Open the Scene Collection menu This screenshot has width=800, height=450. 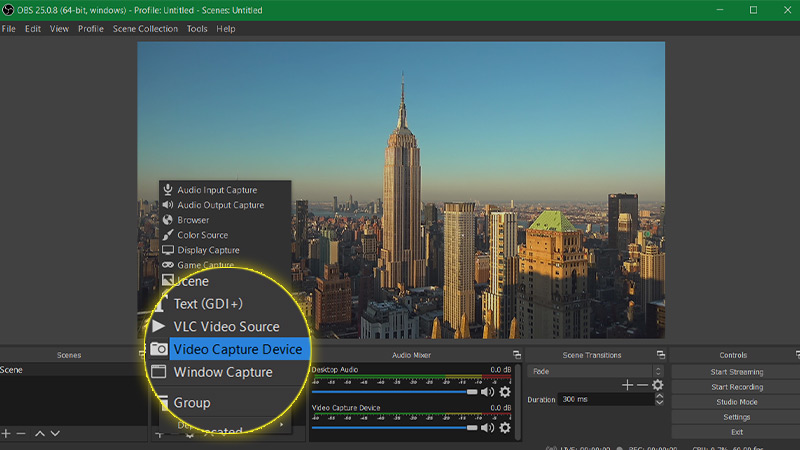(x=145, y=29)
